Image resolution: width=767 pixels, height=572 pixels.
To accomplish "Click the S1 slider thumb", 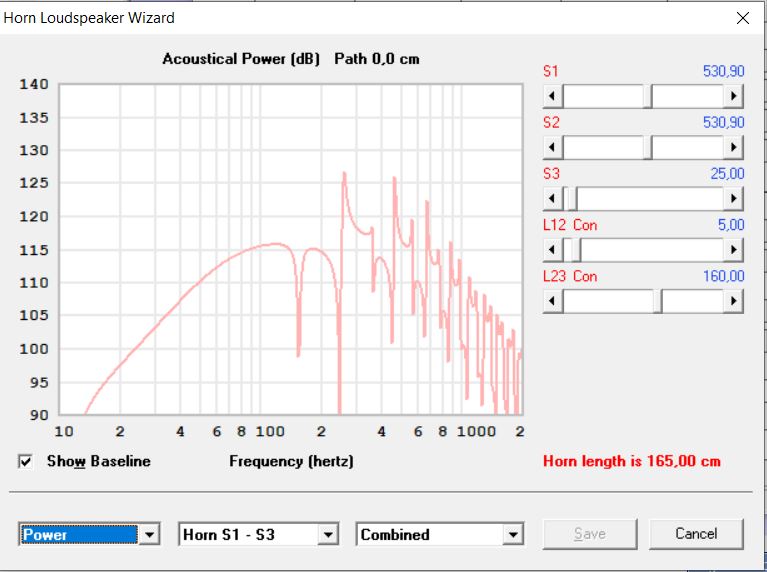I will coord(648,96).
